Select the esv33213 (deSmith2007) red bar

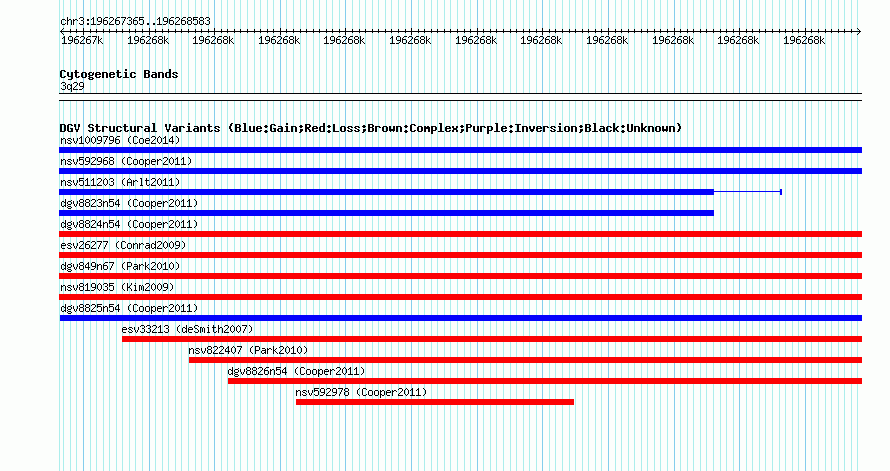click(492, 339)
